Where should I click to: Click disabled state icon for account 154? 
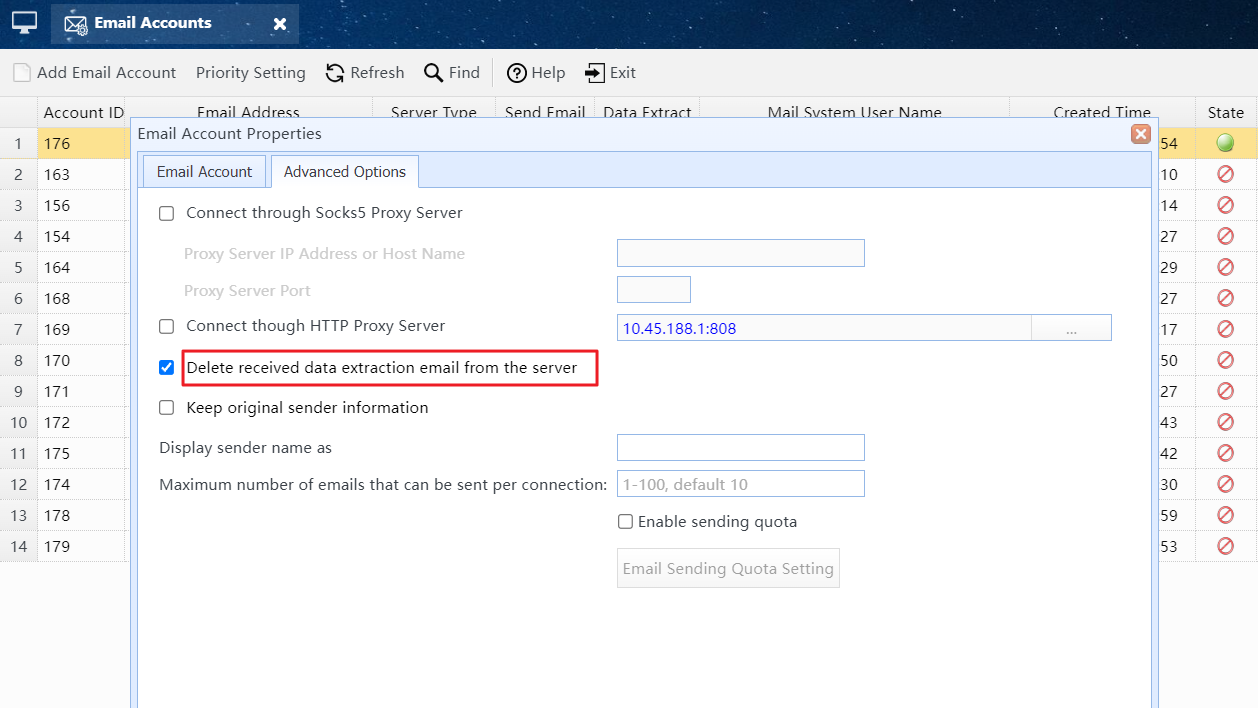coord(1225,236)
